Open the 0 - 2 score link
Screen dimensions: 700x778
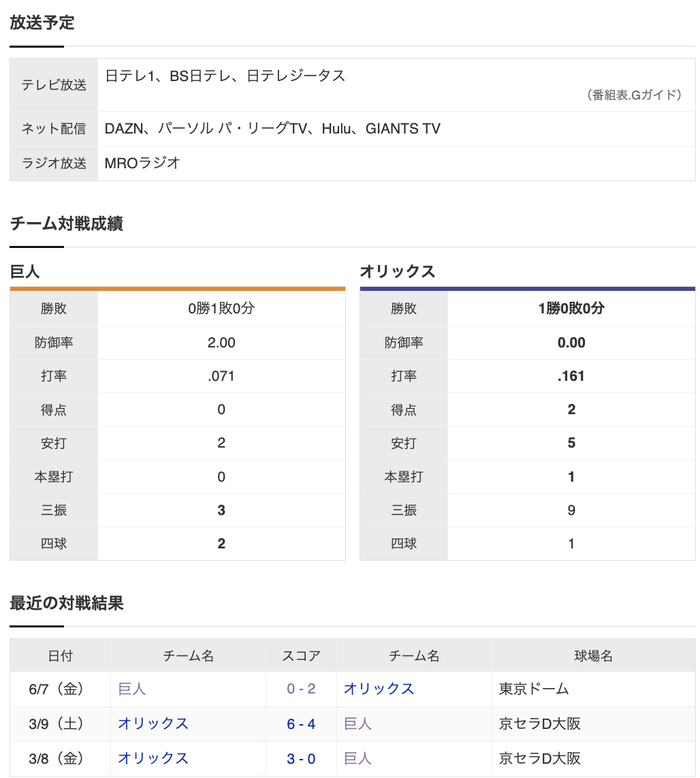coord(301,689)
